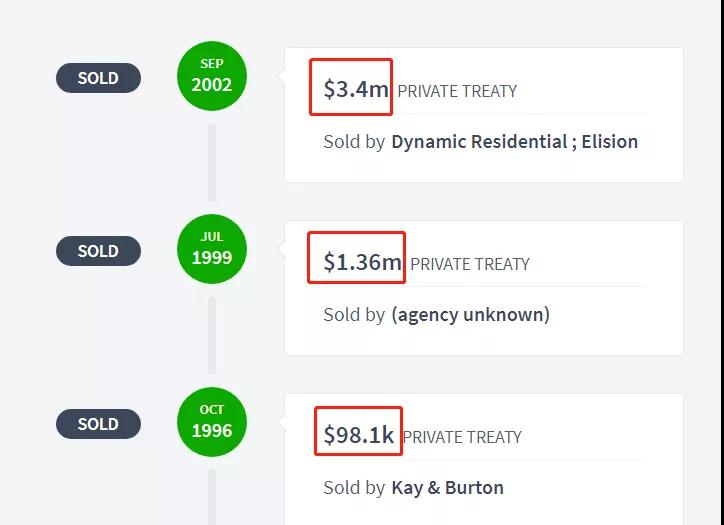724x525 pixels.
Task: Click the Jul 1999 timeline circle
Action: 211,249
